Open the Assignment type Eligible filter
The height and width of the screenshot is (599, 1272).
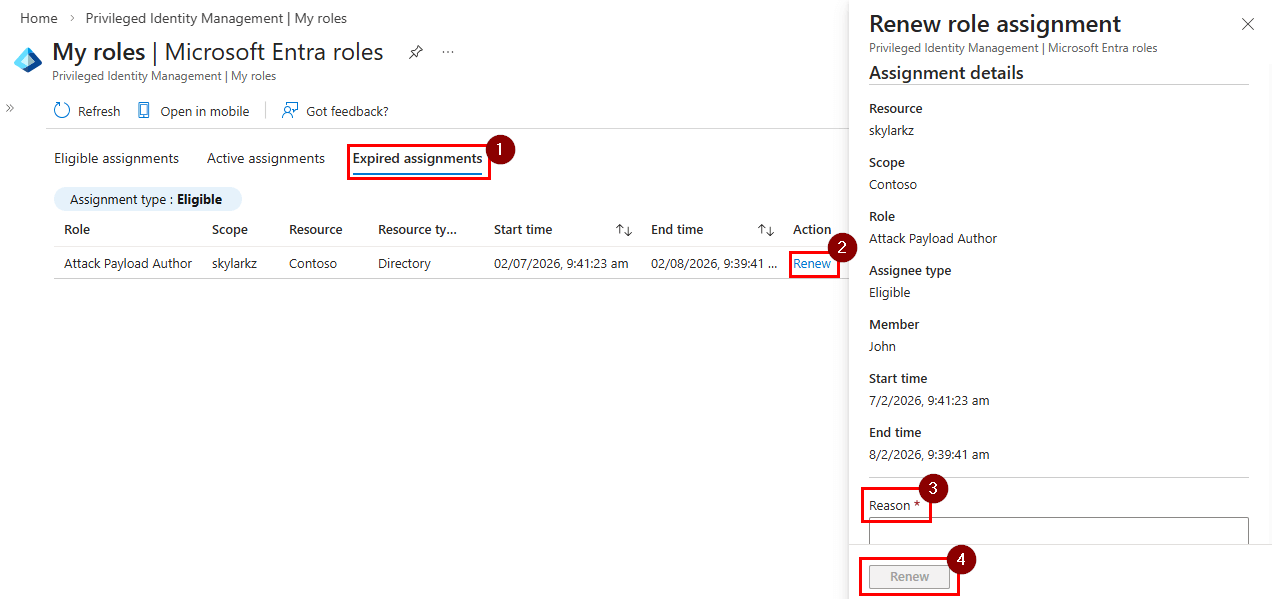coord(147,199)
